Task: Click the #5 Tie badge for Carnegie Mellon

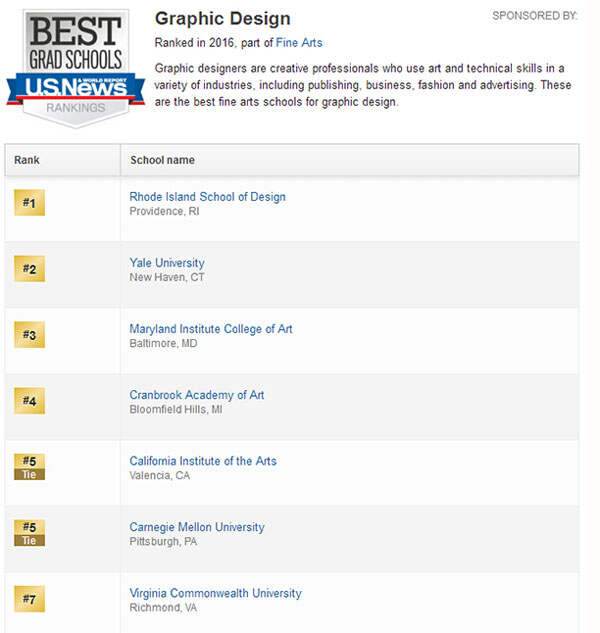Action: [x=29, y=533]
